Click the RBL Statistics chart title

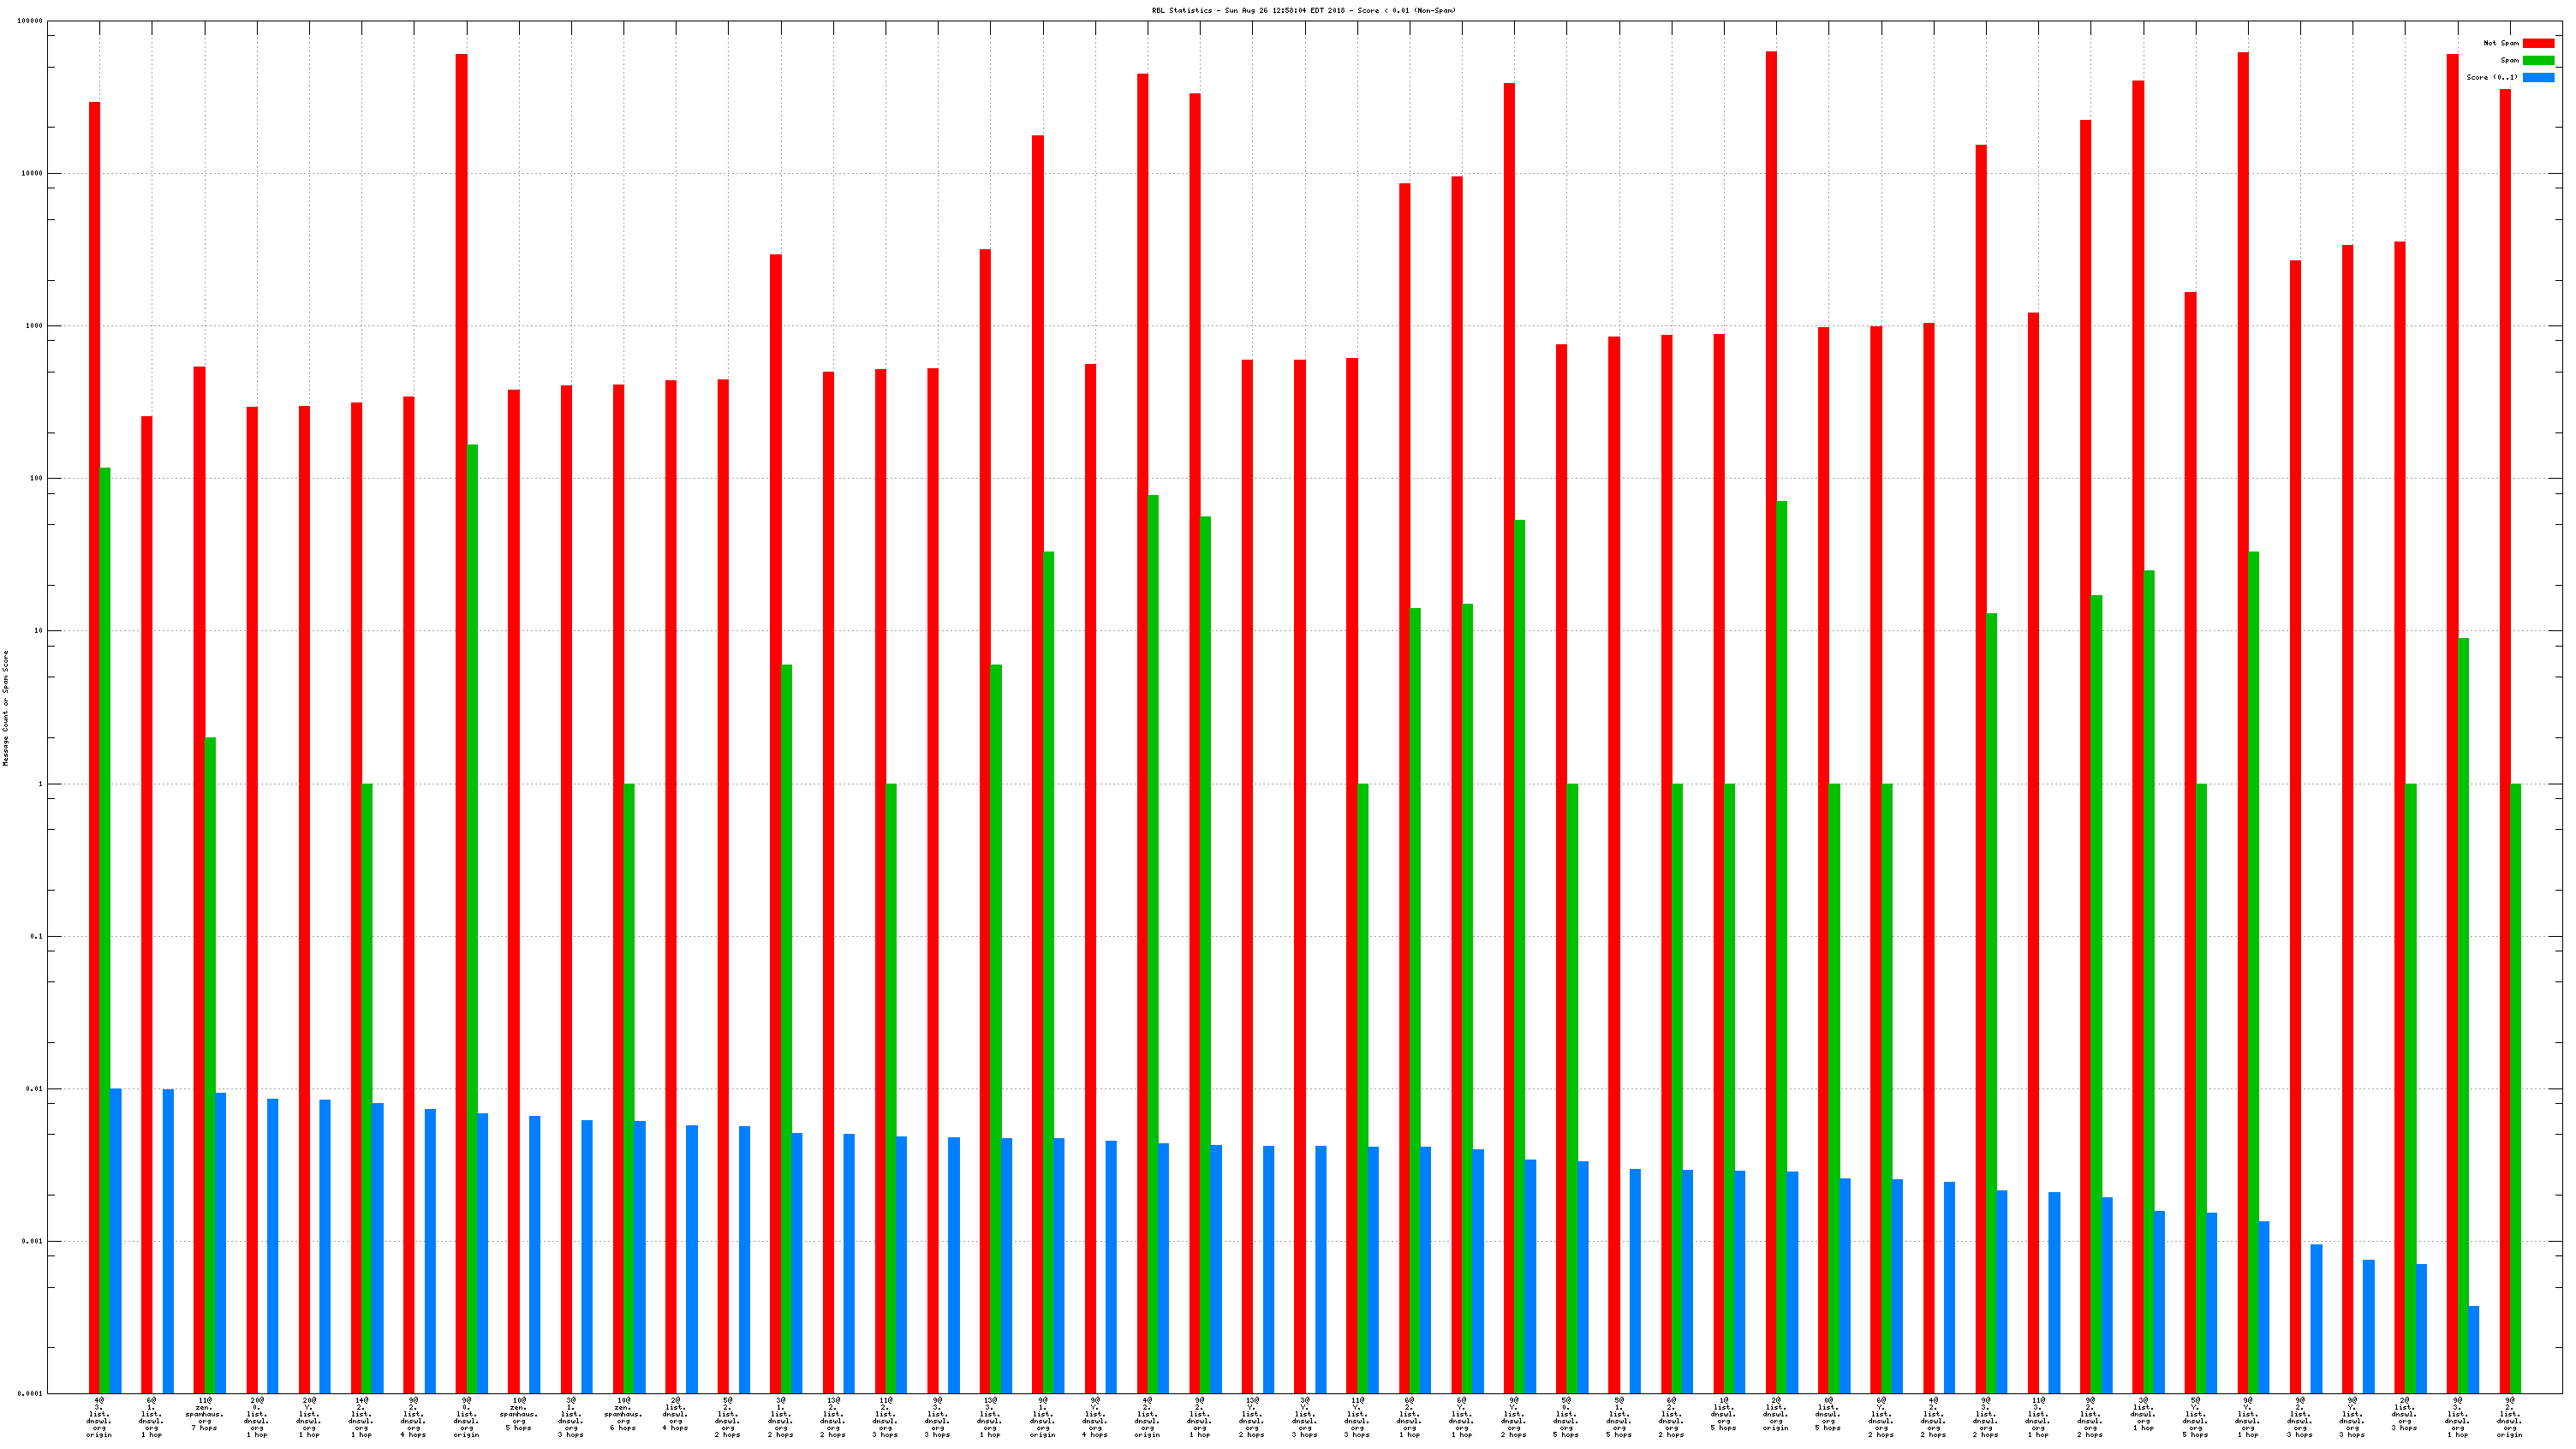(1303, 10)
